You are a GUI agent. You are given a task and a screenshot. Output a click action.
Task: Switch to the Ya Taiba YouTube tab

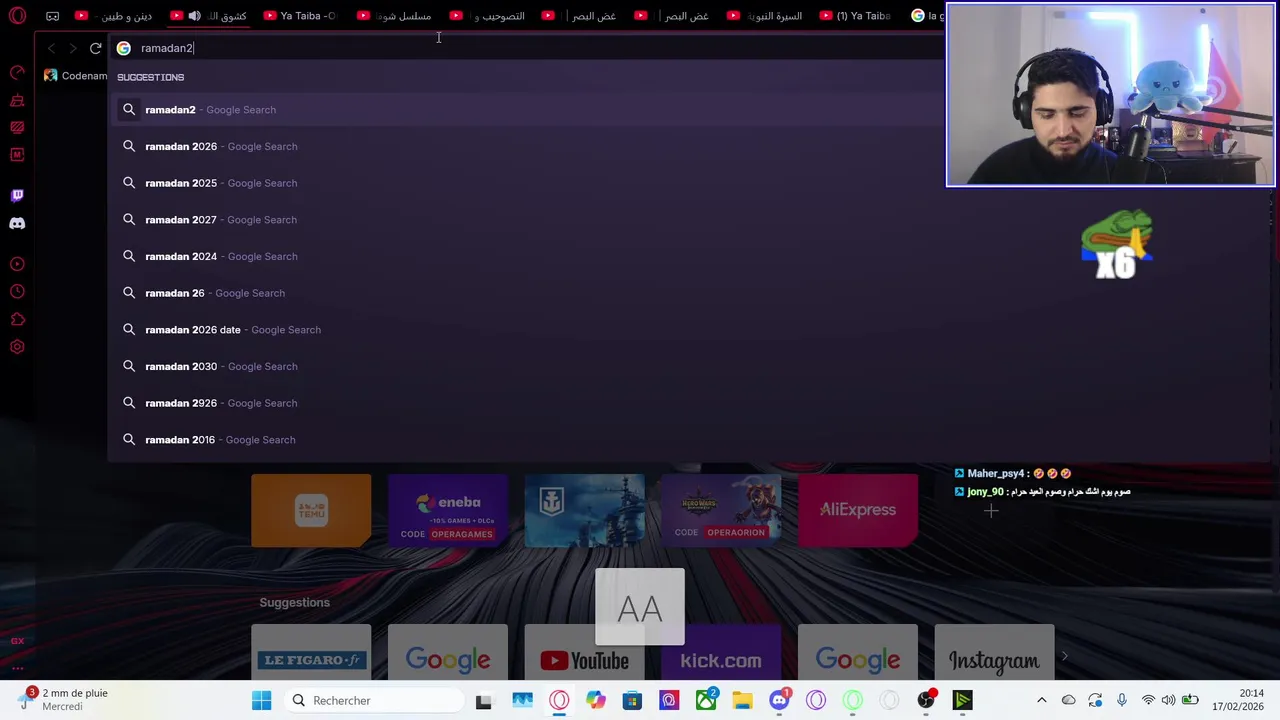[x=300, y=16]
